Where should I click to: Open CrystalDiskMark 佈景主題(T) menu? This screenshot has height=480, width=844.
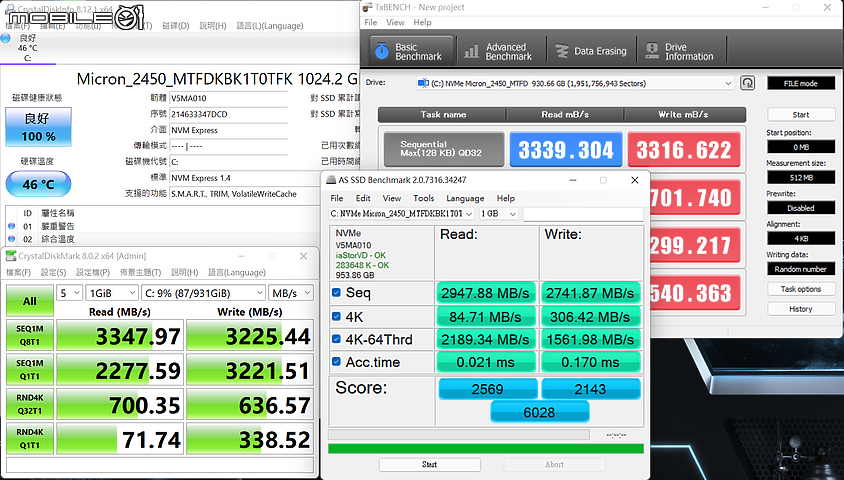point(140,272)
